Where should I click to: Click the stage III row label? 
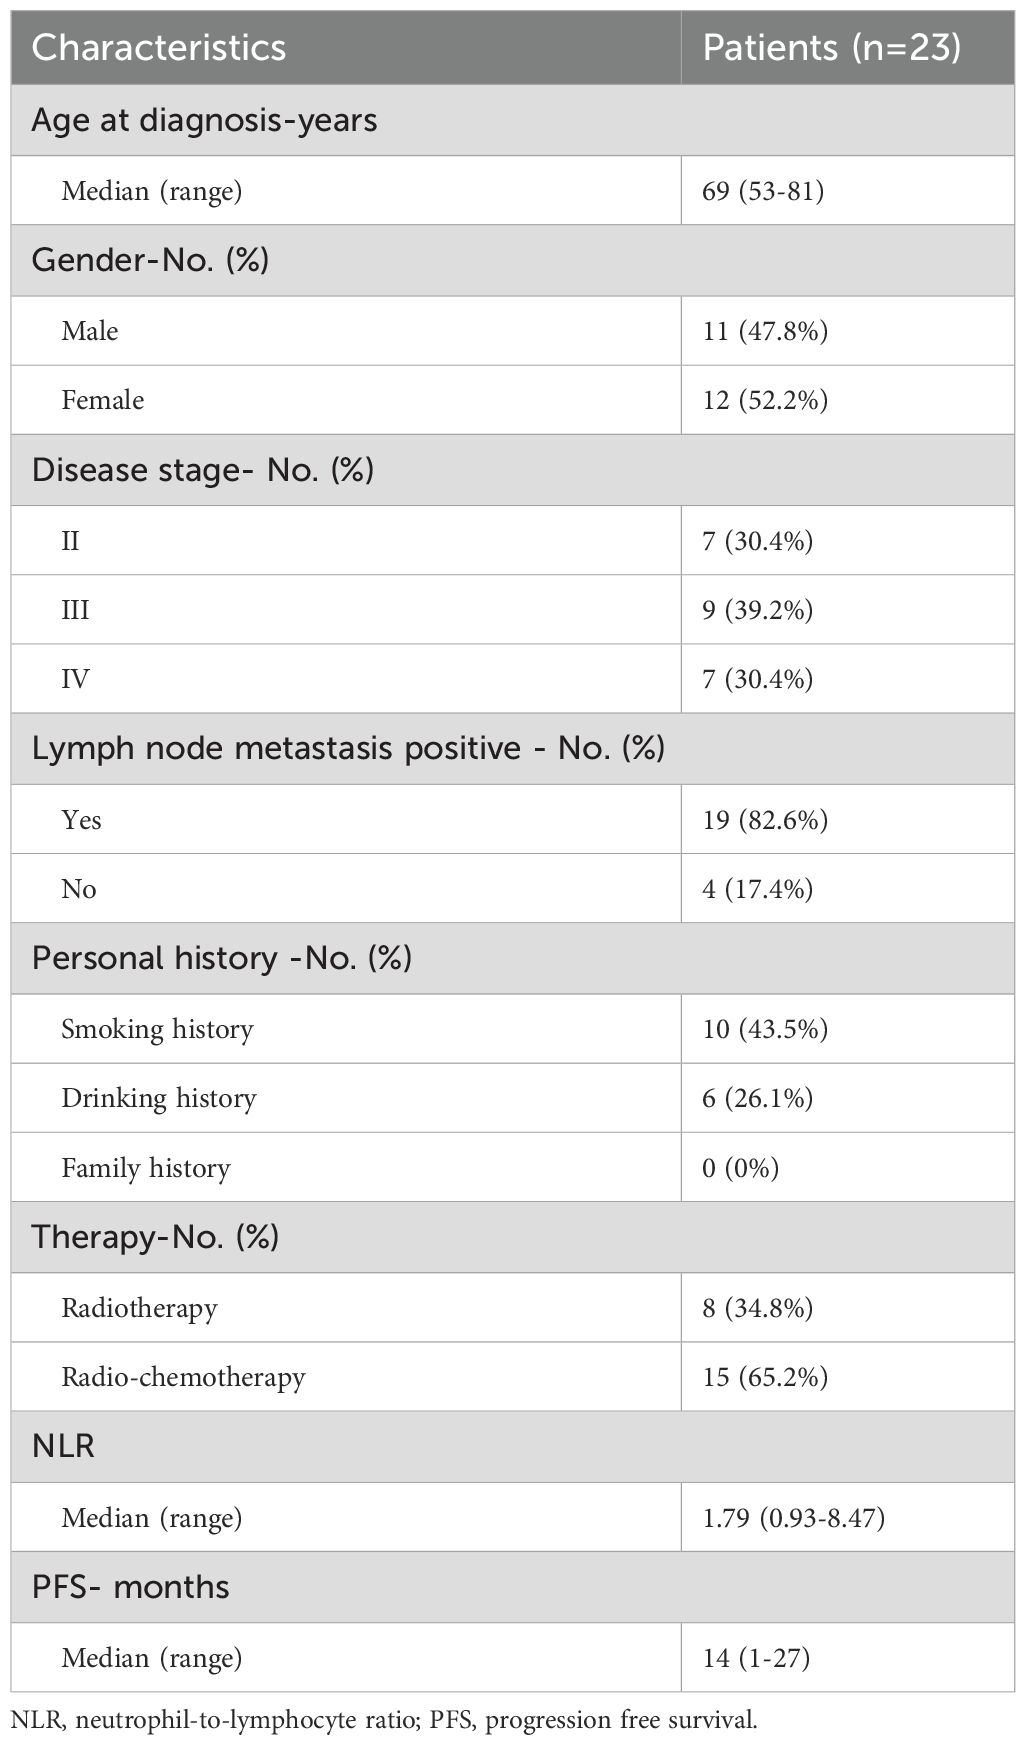(75, 609)
